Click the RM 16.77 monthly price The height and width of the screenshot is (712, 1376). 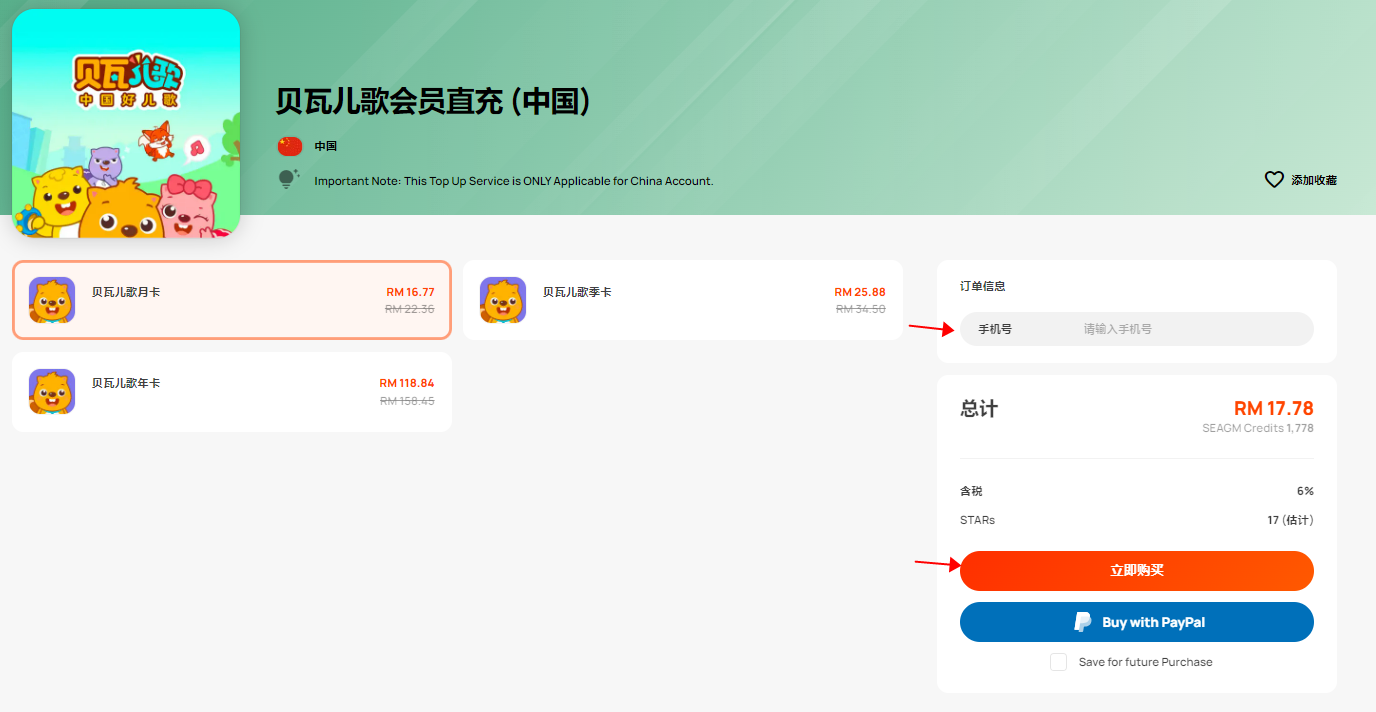(x=410, y=292)
